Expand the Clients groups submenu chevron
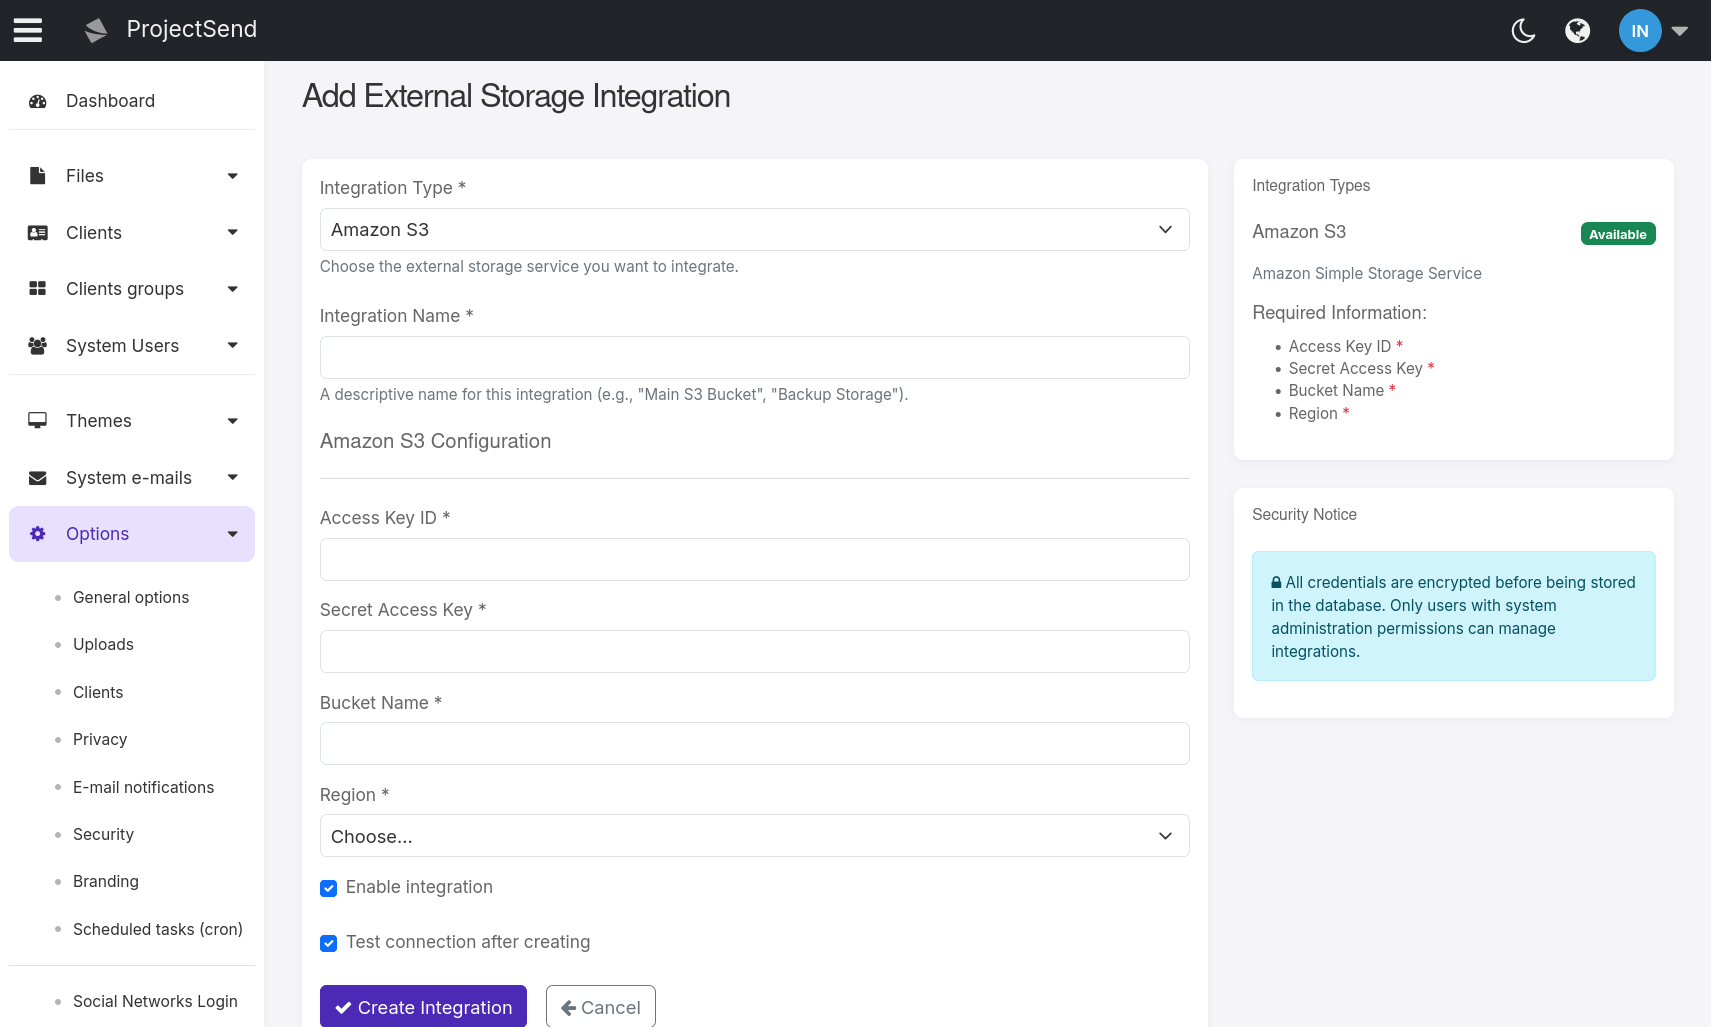This screenshot has height=1027, width=1712. [x=232, y=289]
